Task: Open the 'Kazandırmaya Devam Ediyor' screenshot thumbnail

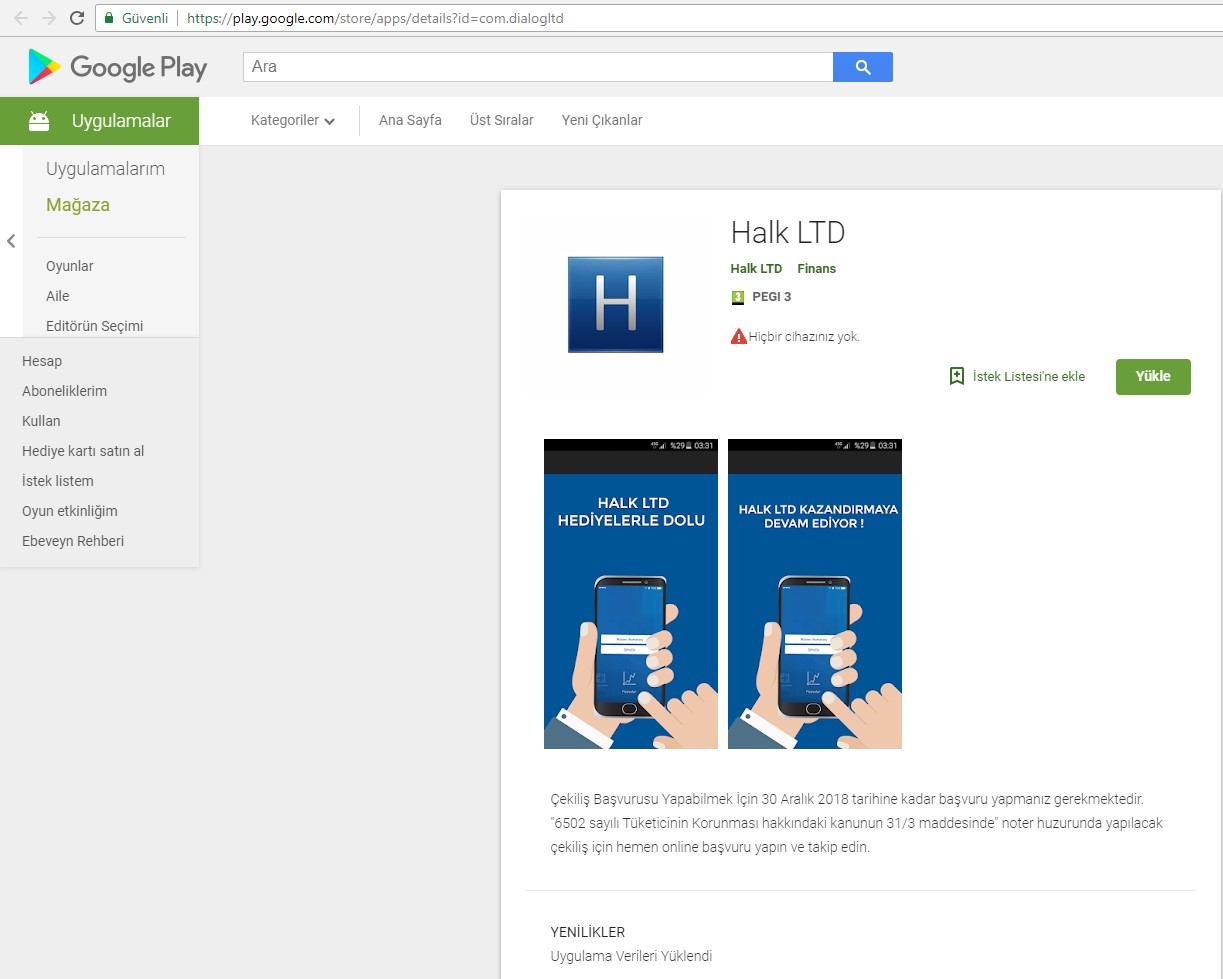Action: 814,594
